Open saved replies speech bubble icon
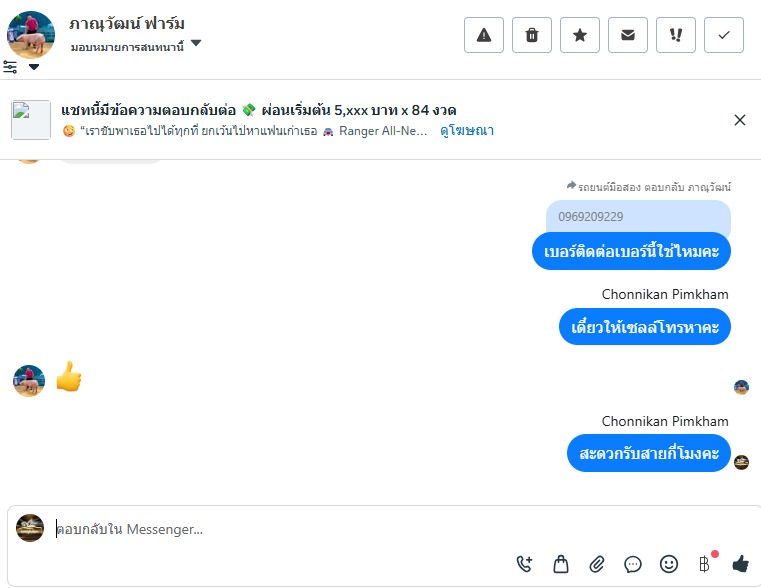Image resolution: width=761 pixels, height=588 pixels. click(x=633, y=564)
